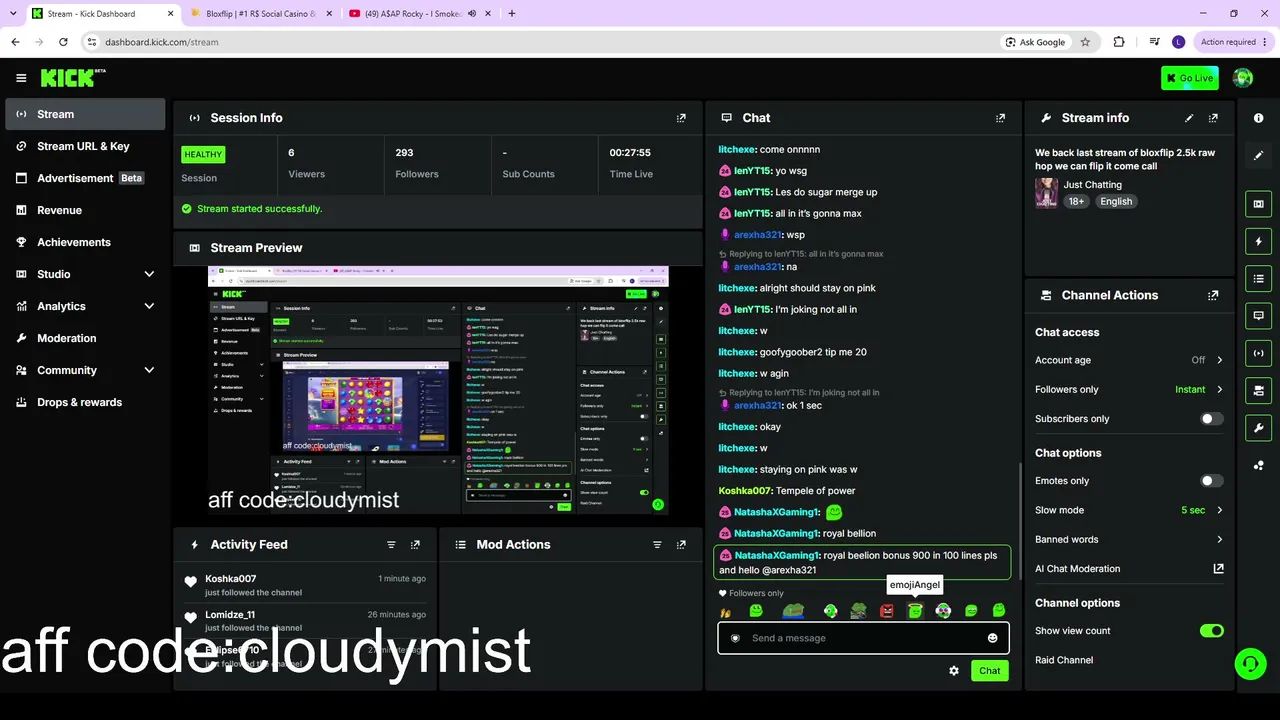Image resolution: width=1280 pixels, height=720 pixels.
Task: Open Drops & rewards page
Action: coord(85,402)
